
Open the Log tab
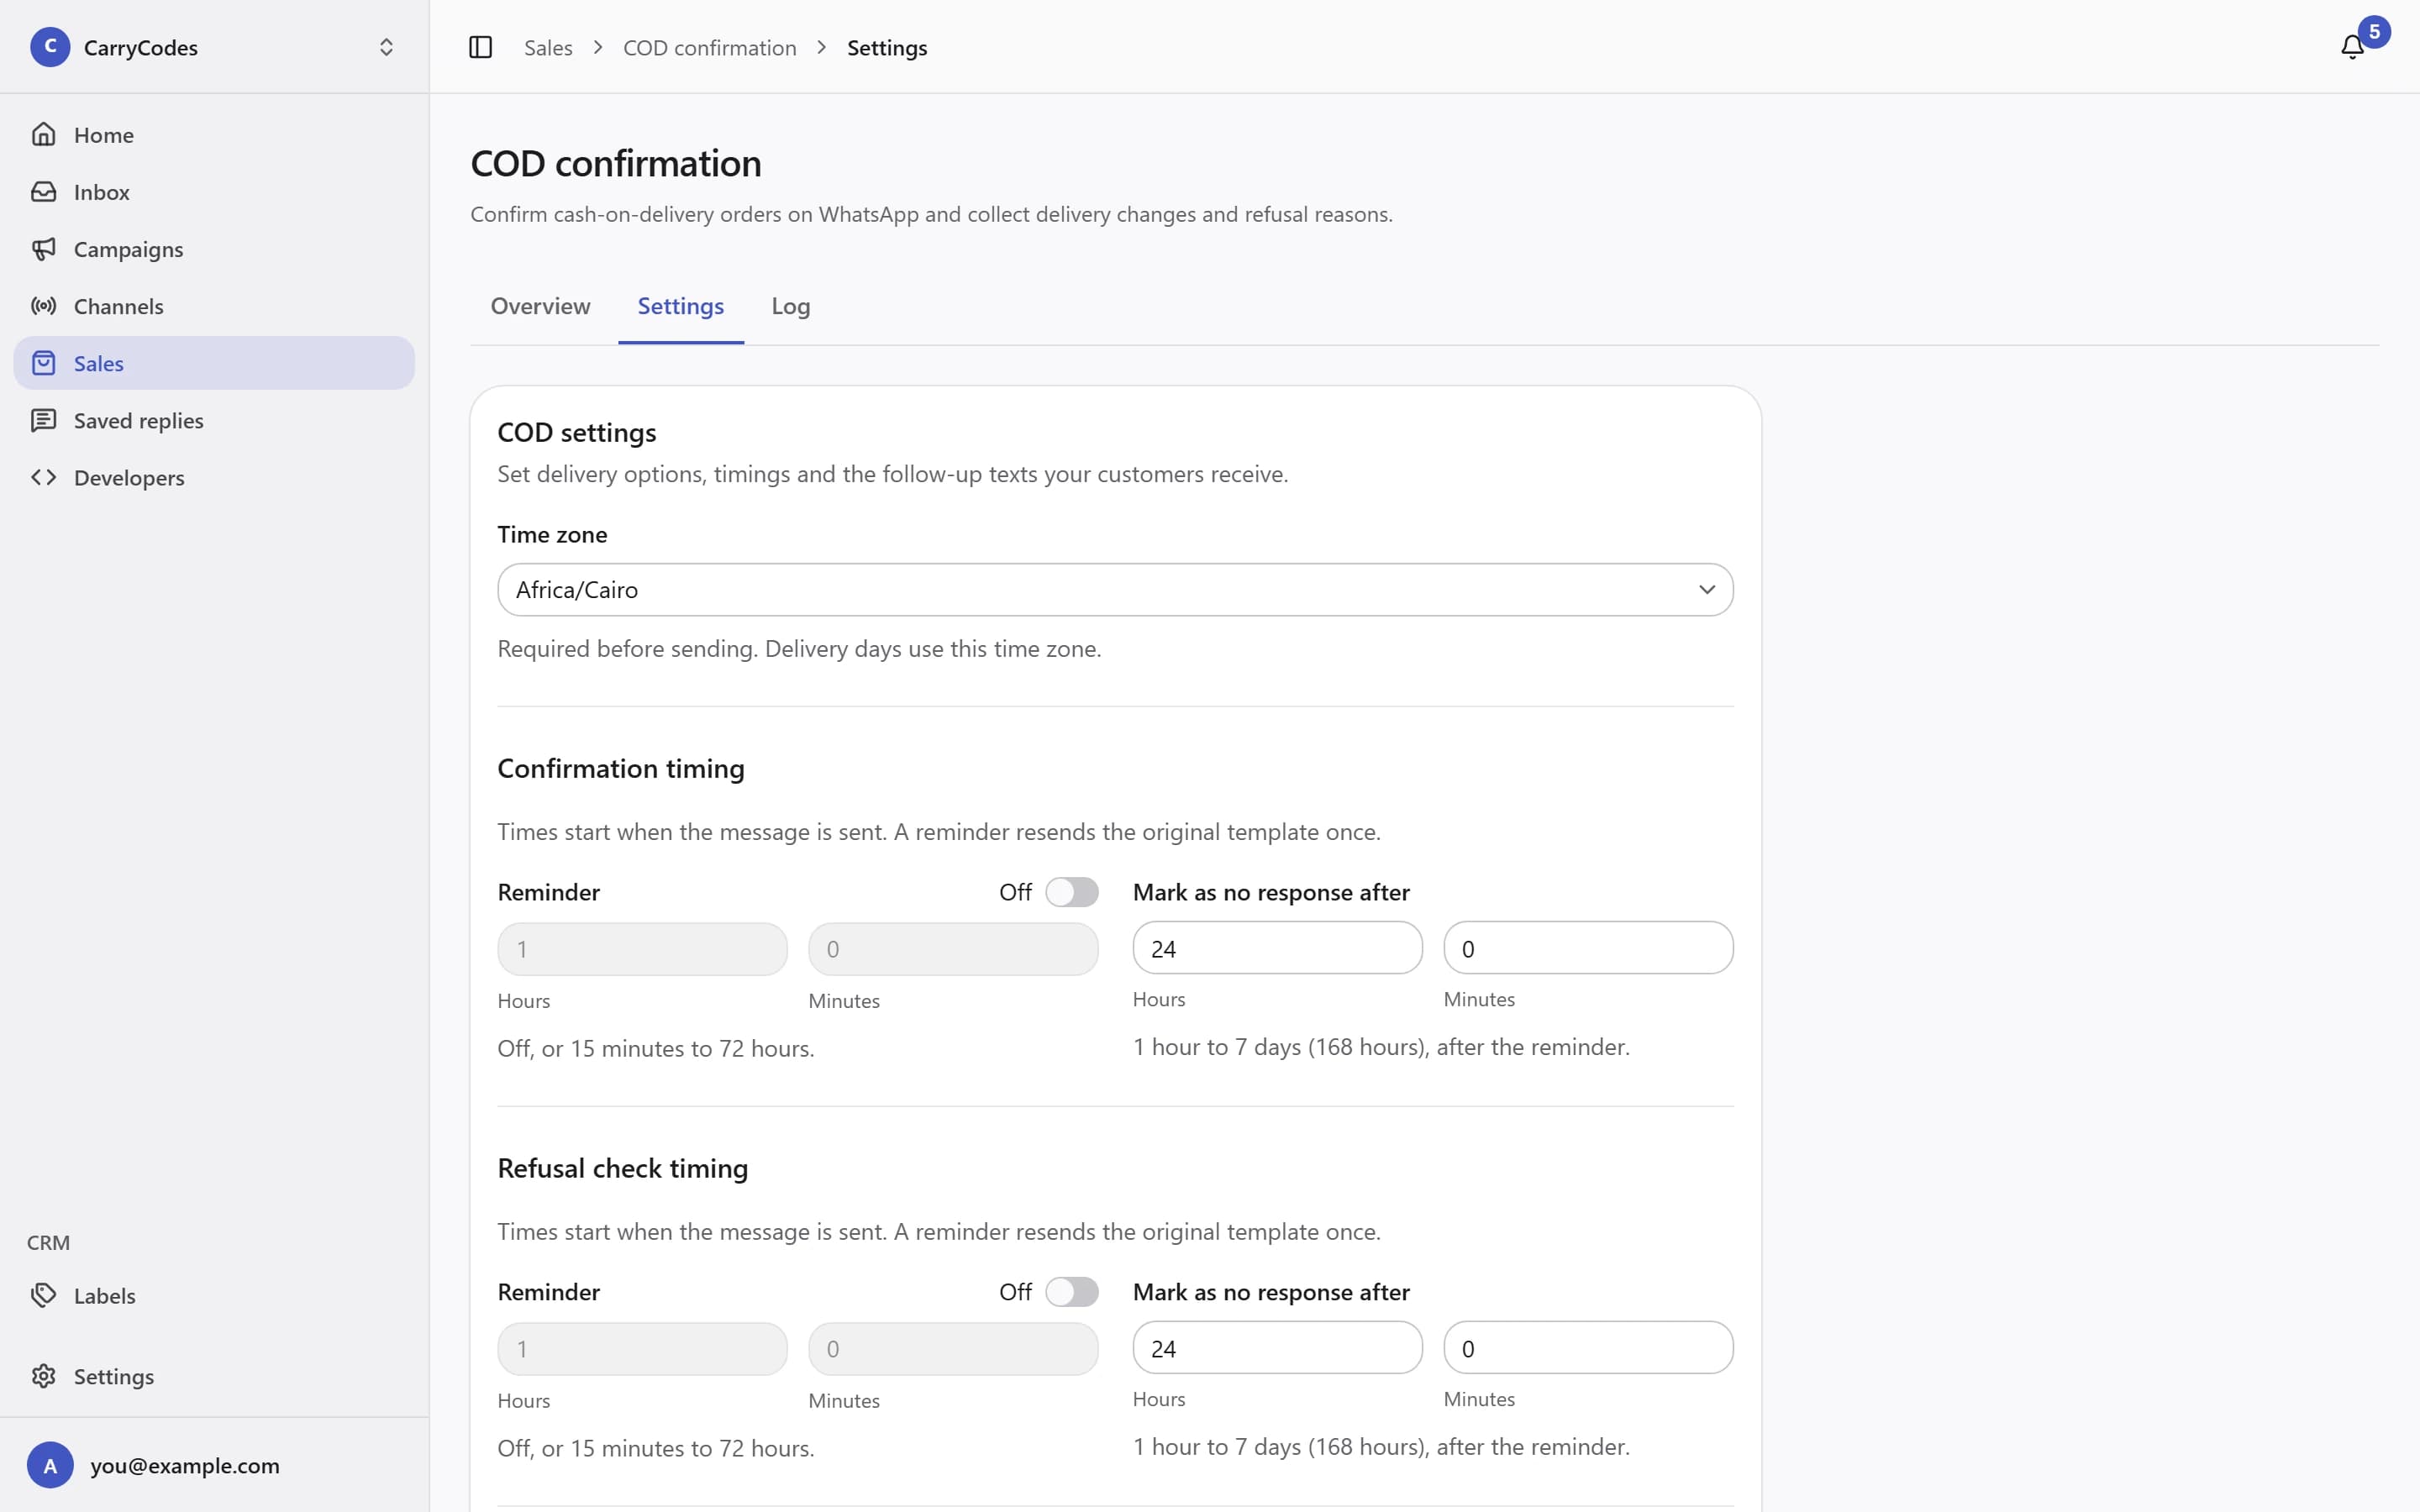(x=791, y=306)
